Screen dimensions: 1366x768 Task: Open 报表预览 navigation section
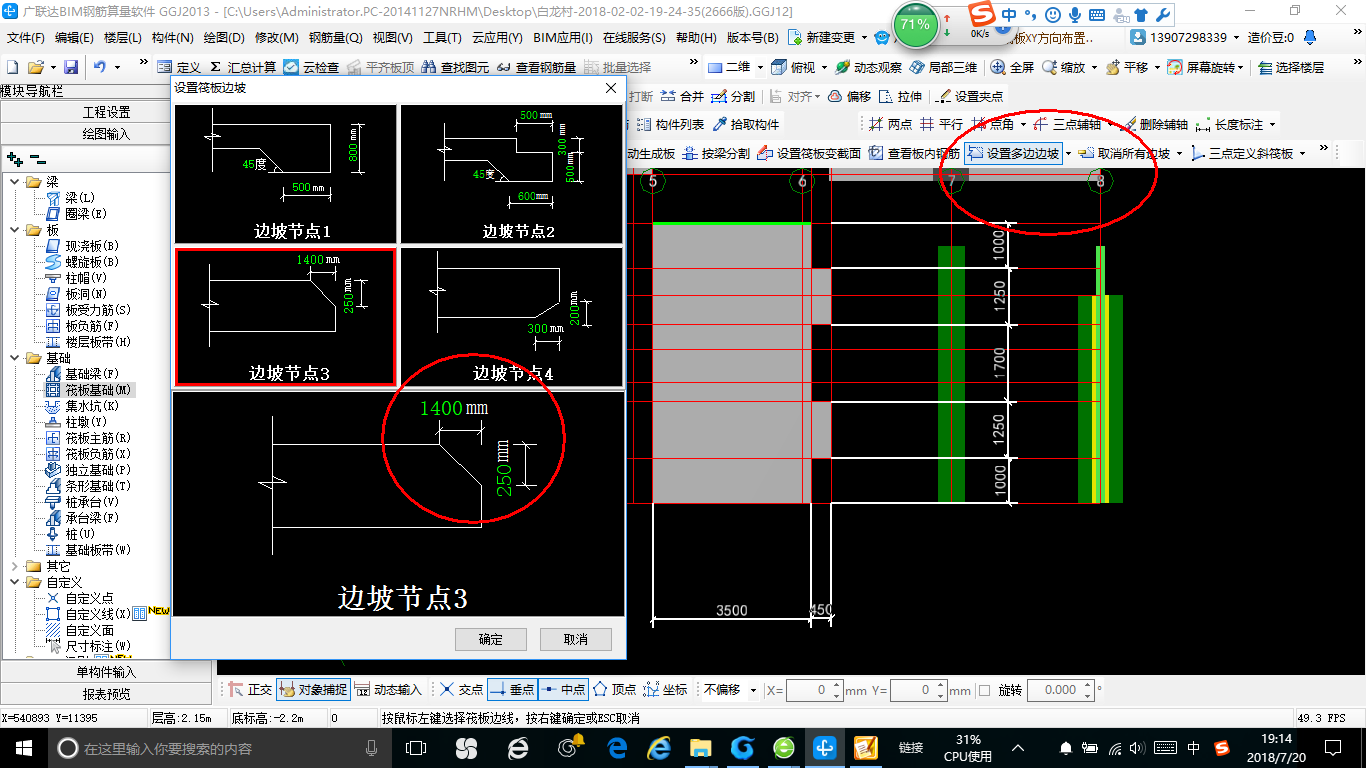click(x=107, y=694)
